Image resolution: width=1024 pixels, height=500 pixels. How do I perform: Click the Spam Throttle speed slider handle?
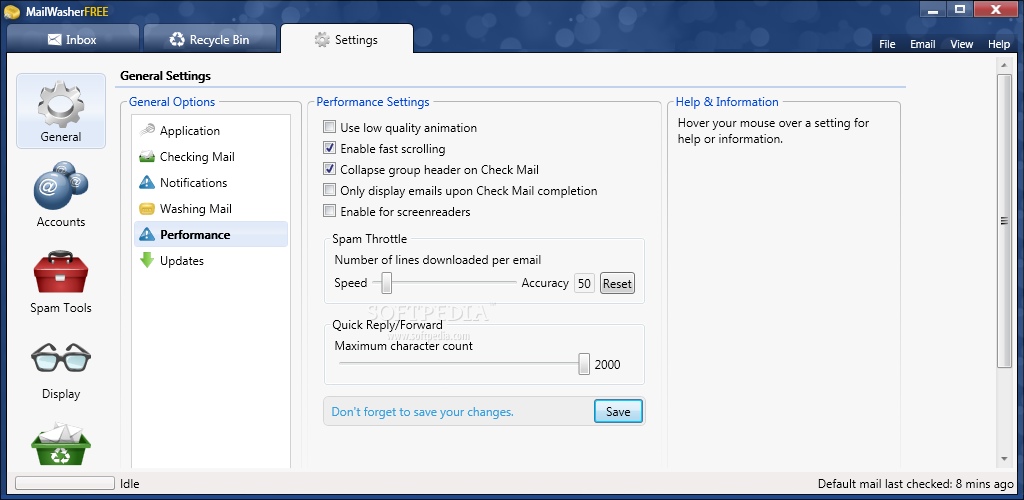387,283
